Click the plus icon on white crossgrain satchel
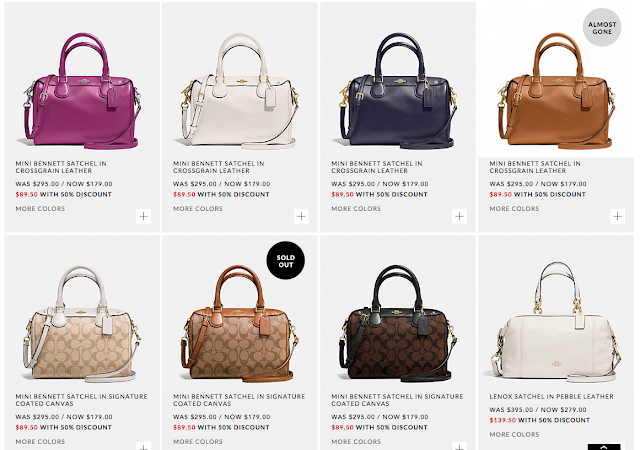The height and width of the screenshot is (450, 640). click(x=301, y=216)
